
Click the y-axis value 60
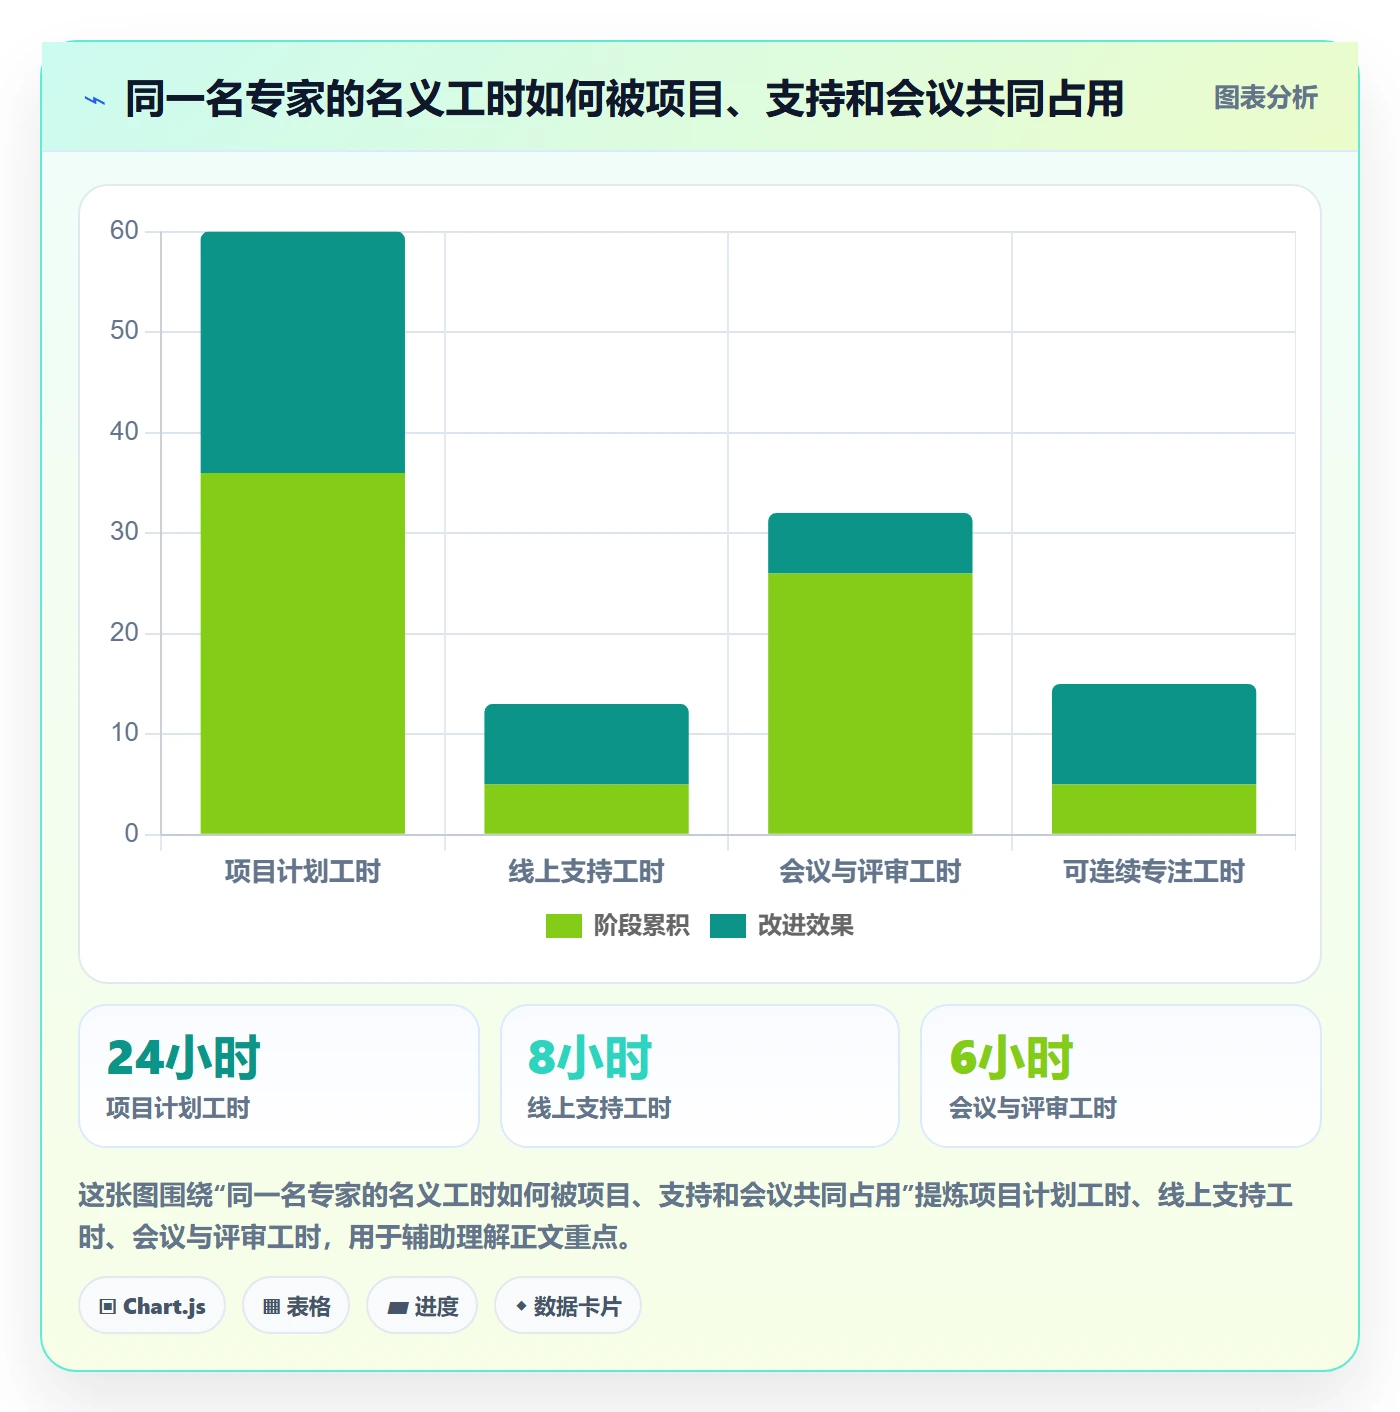[x=124, y=231]
